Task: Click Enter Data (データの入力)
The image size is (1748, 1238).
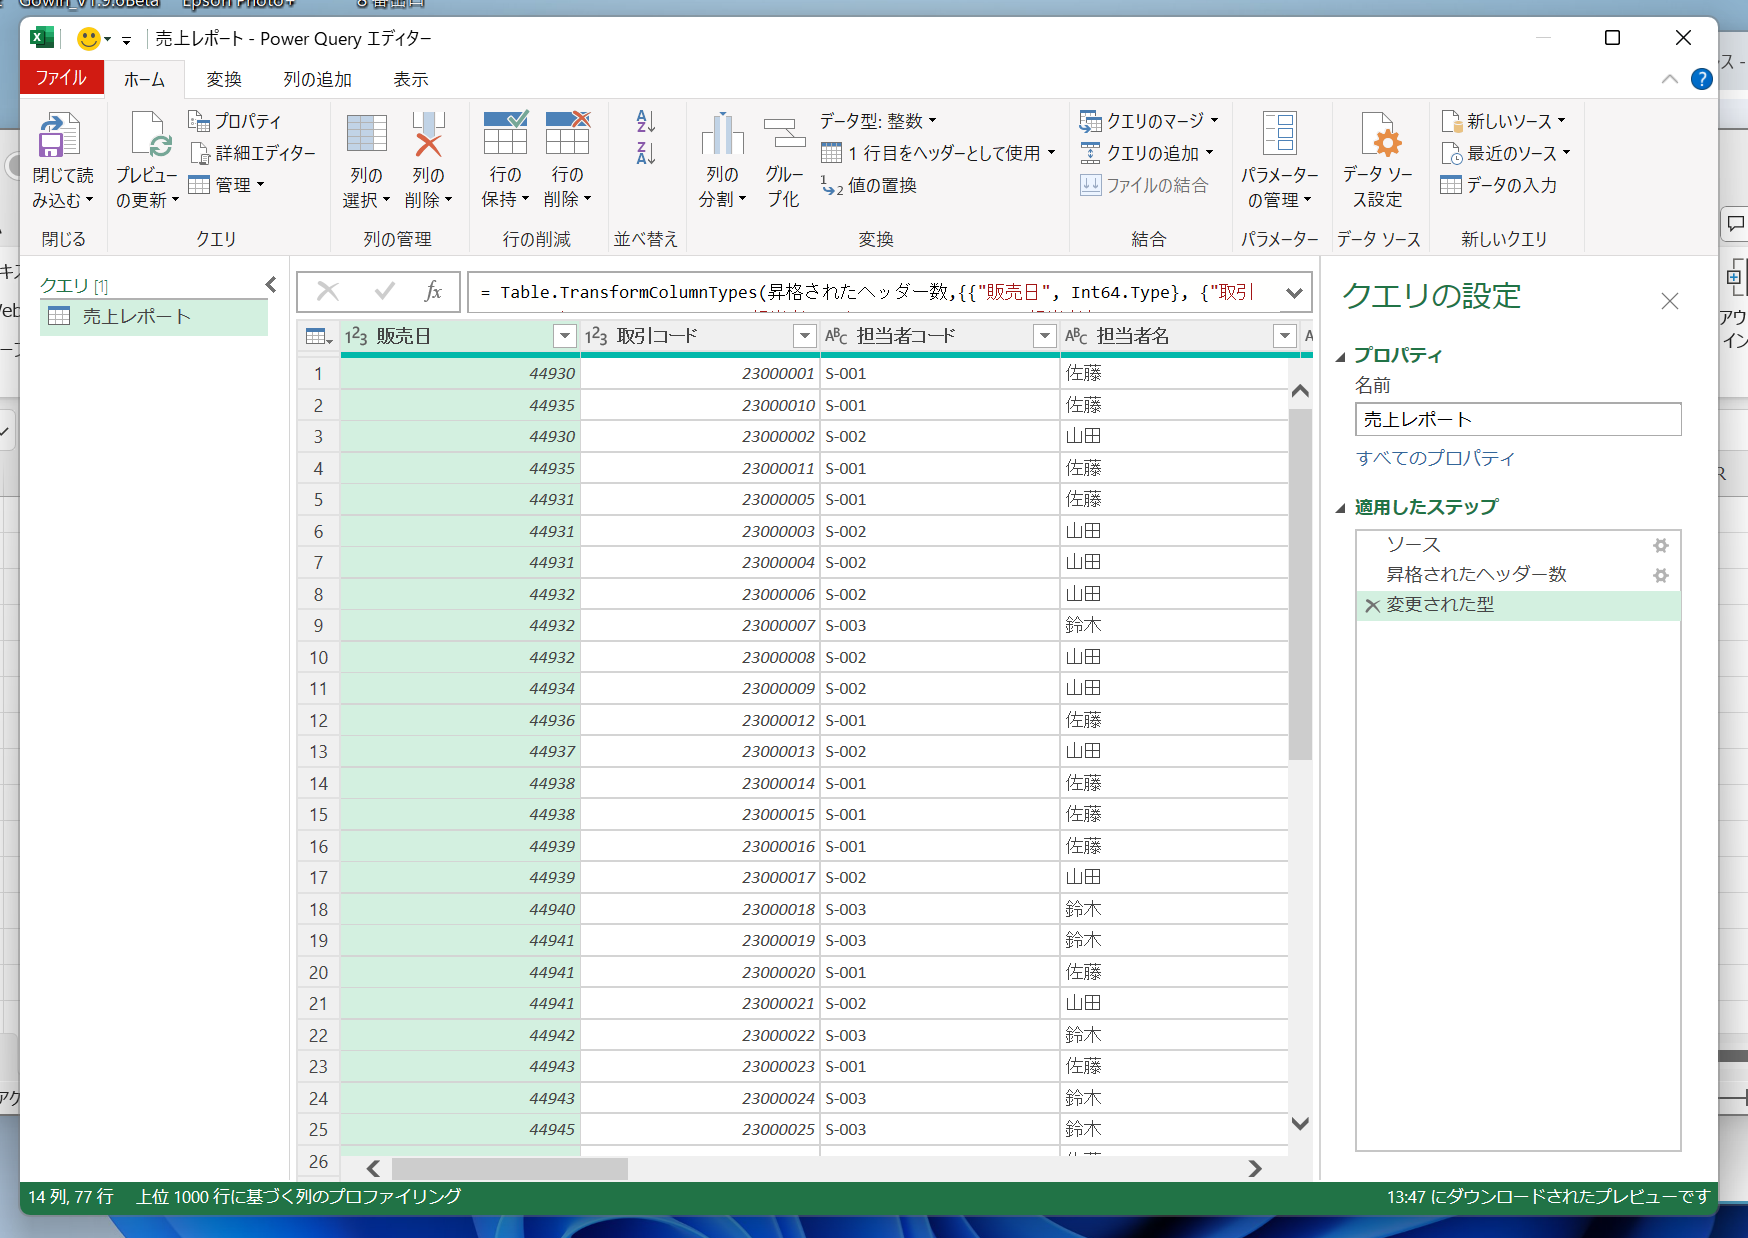Action: (1498, 185)
